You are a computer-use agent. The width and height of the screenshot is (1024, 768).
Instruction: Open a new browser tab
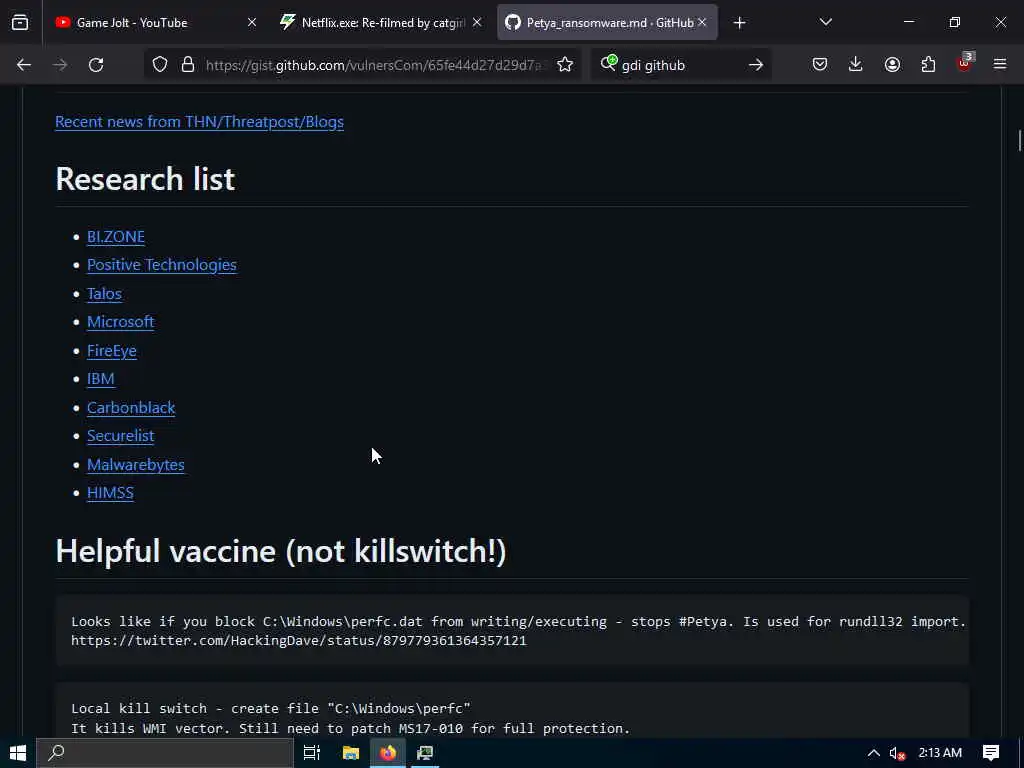(739, 23)
